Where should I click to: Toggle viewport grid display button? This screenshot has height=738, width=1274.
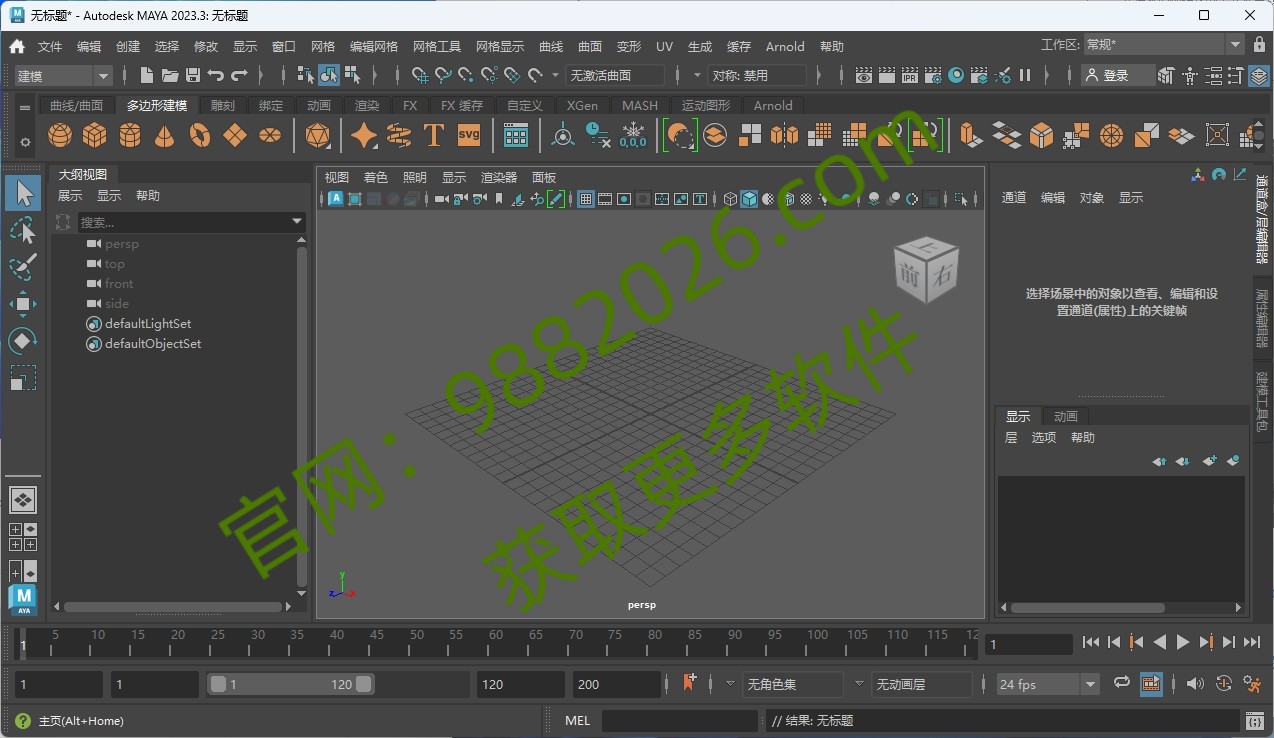click(586, 199)
